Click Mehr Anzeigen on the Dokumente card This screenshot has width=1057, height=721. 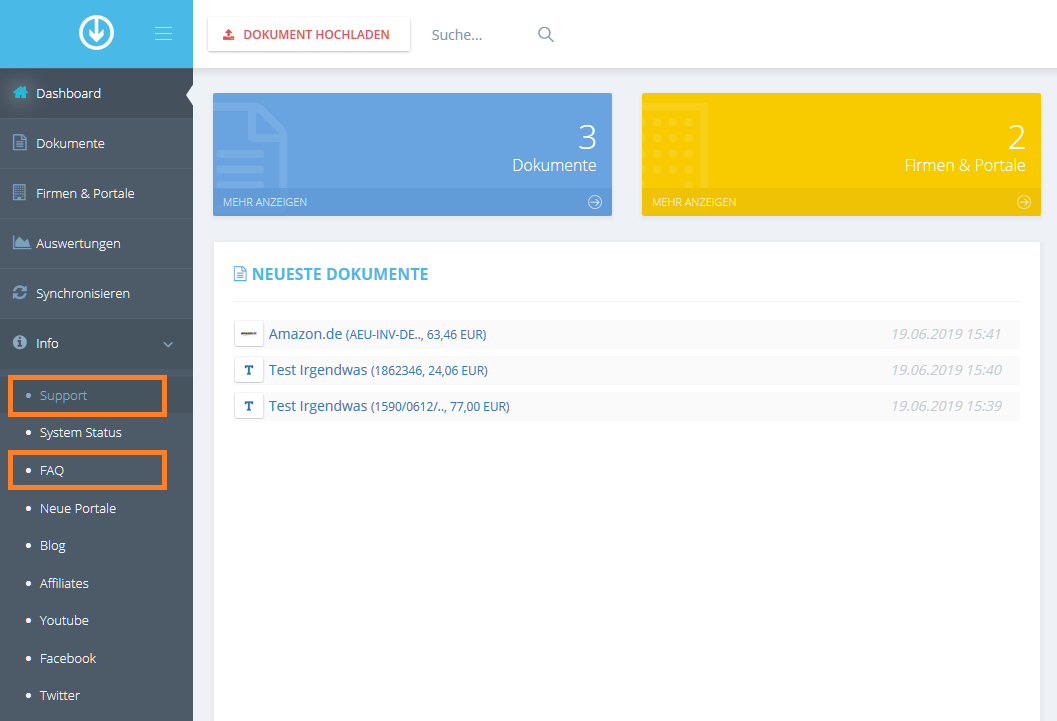[265, 202]
